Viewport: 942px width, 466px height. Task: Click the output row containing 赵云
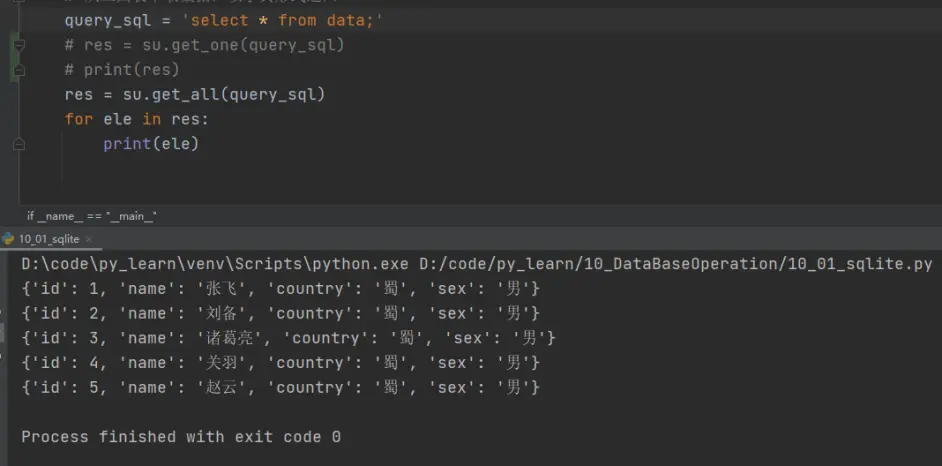coord(280,387)
